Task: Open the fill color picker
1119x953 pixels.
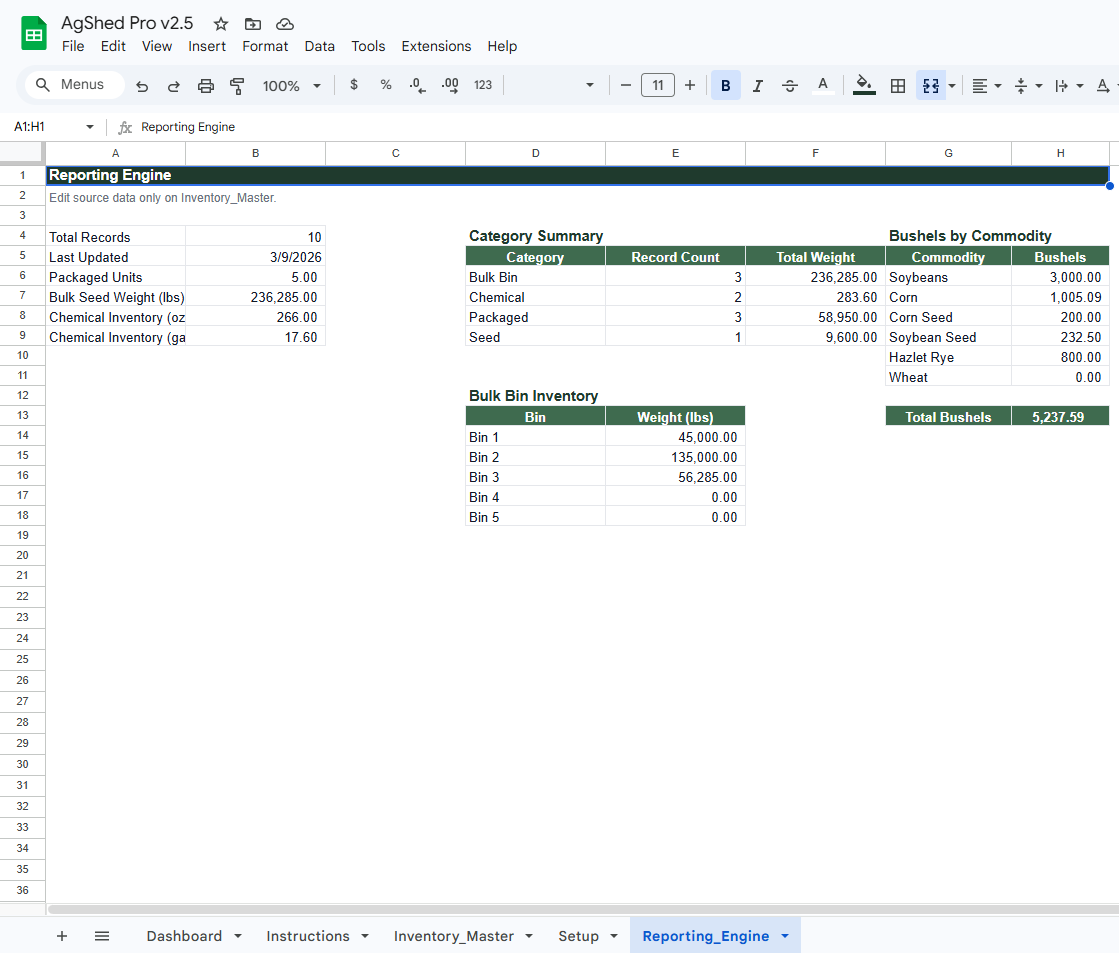Action: pos(863,85)
